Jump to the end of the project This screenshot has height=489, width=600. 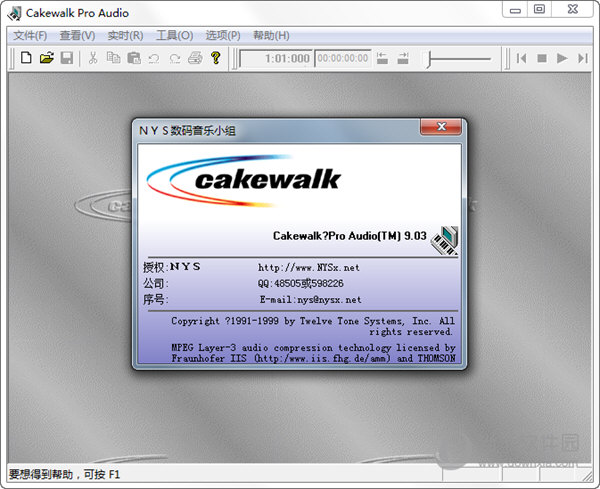tap(583, 58)
